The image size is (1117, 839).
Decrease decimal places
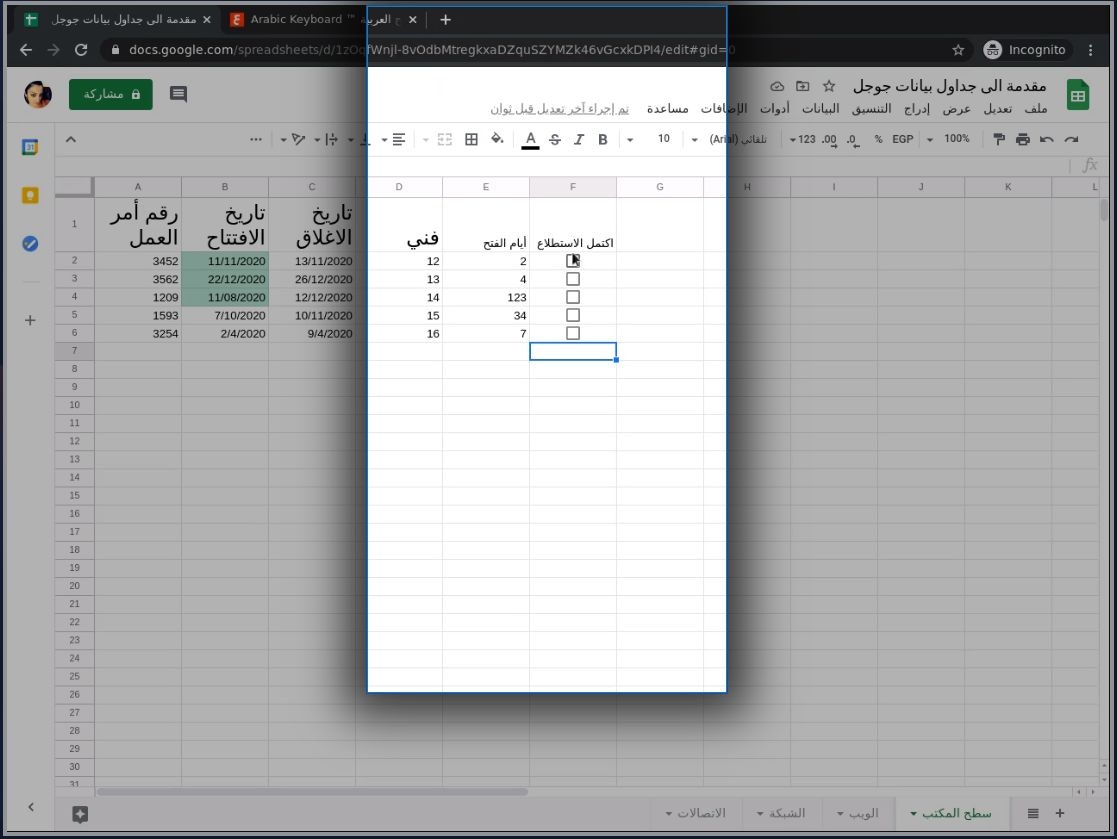[853, 139]
